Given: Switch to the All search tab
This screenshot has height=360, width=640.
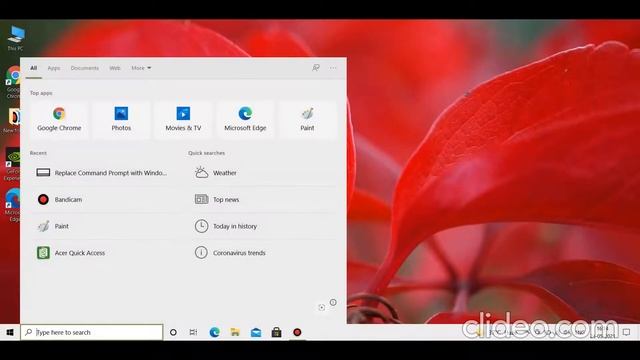Looking at the screenshot, I should (34, 68).
